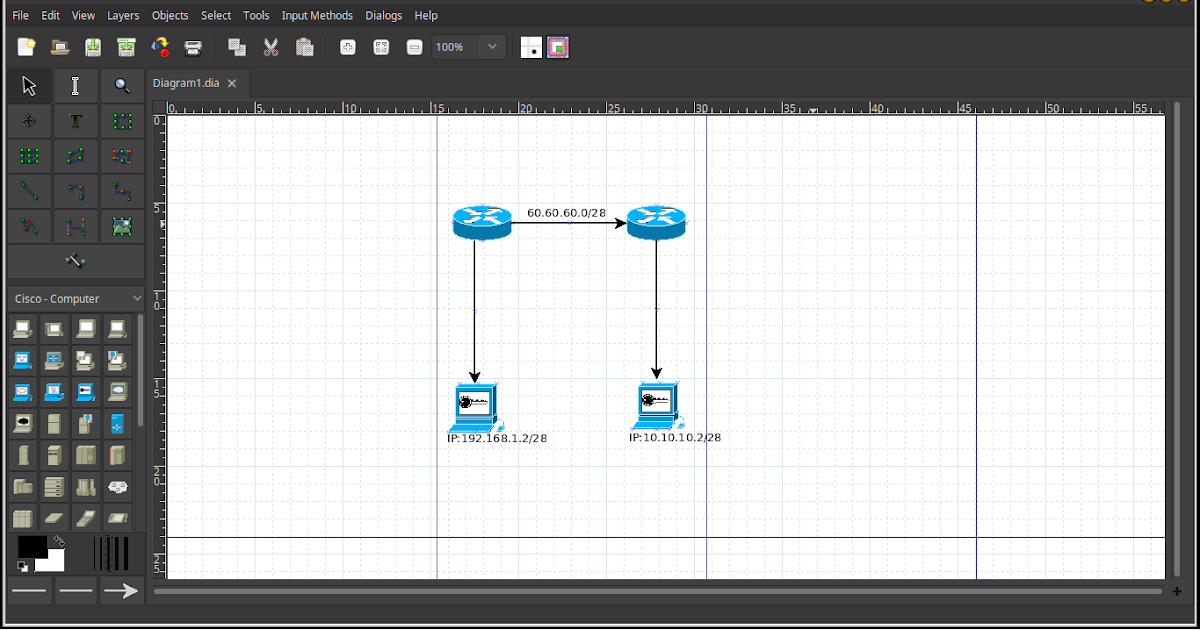Open the Cisco - Computer sheet selector
The height and width of the screenshot is (630, 1200).
[75, 298]
